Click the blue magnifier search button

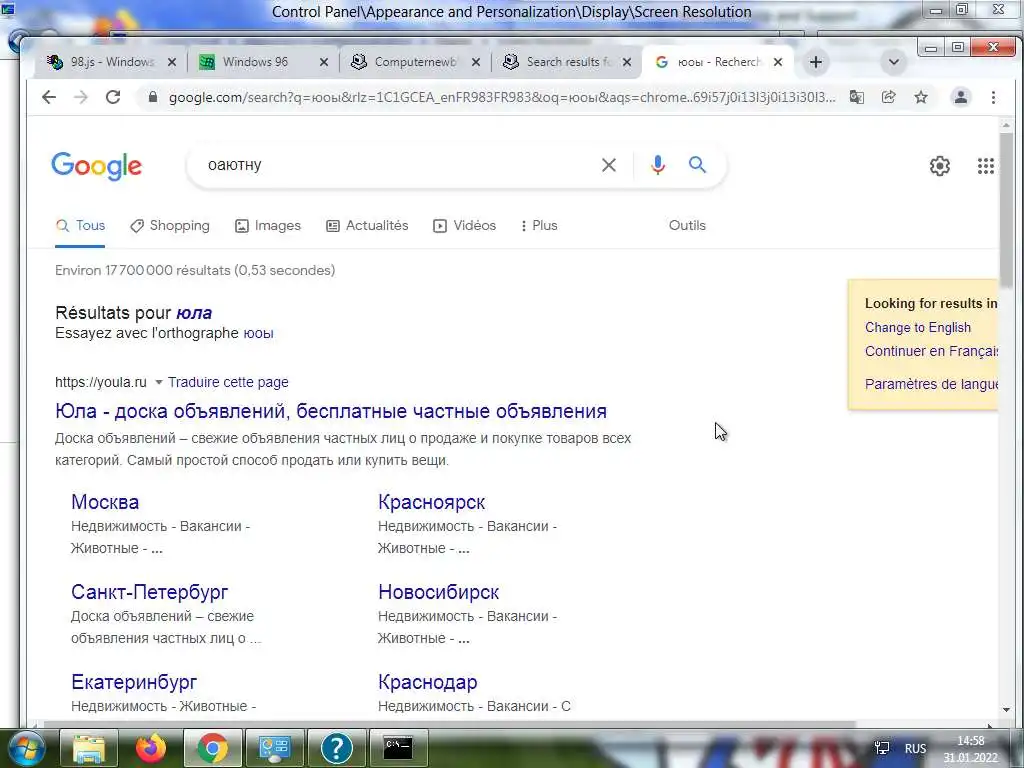click(697, 165)
